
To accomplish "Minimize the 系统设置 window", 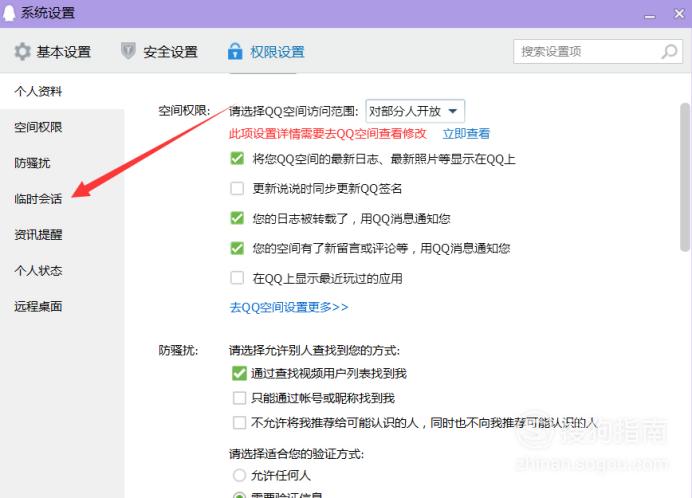I will pyautogui.click(x=650, y=16).
